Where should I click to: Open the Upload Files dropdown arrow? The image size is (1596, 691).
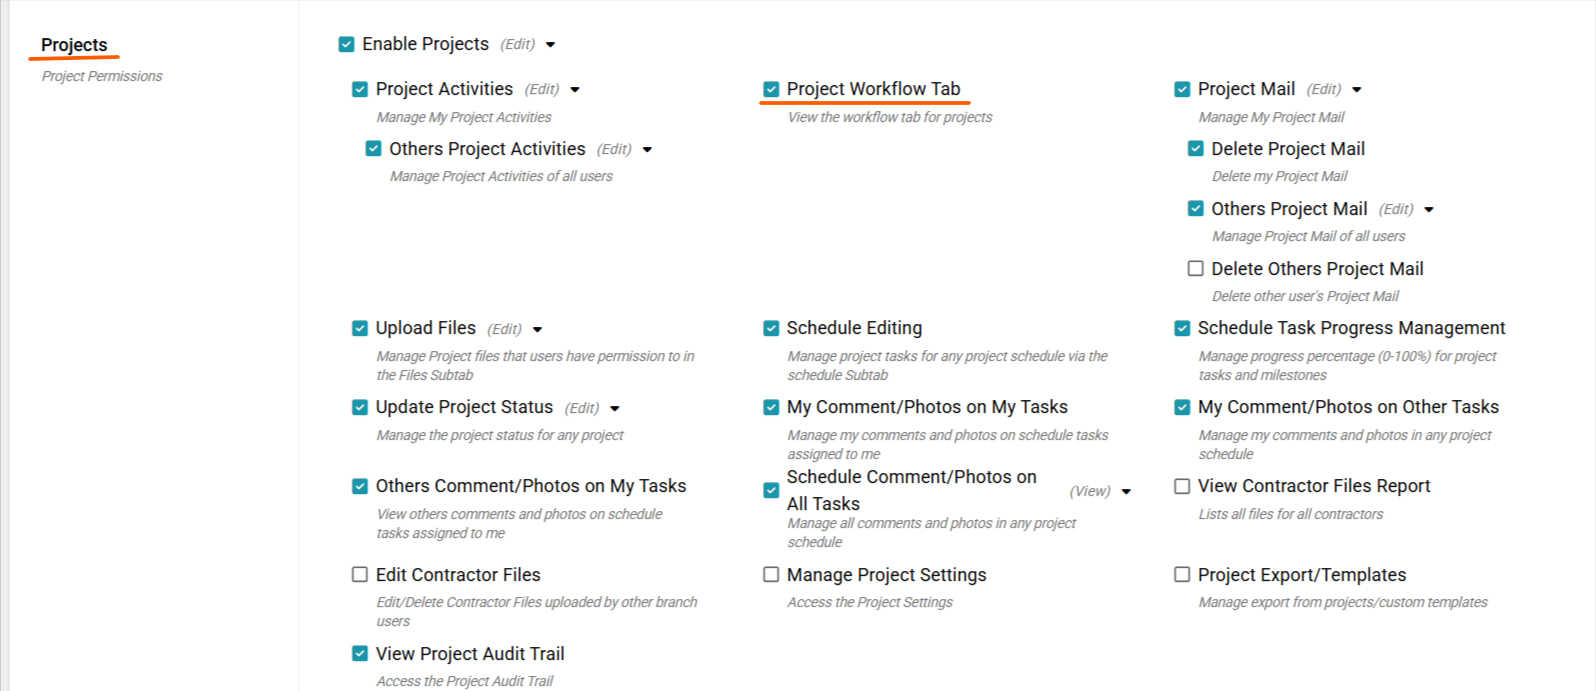coord(538,330)
